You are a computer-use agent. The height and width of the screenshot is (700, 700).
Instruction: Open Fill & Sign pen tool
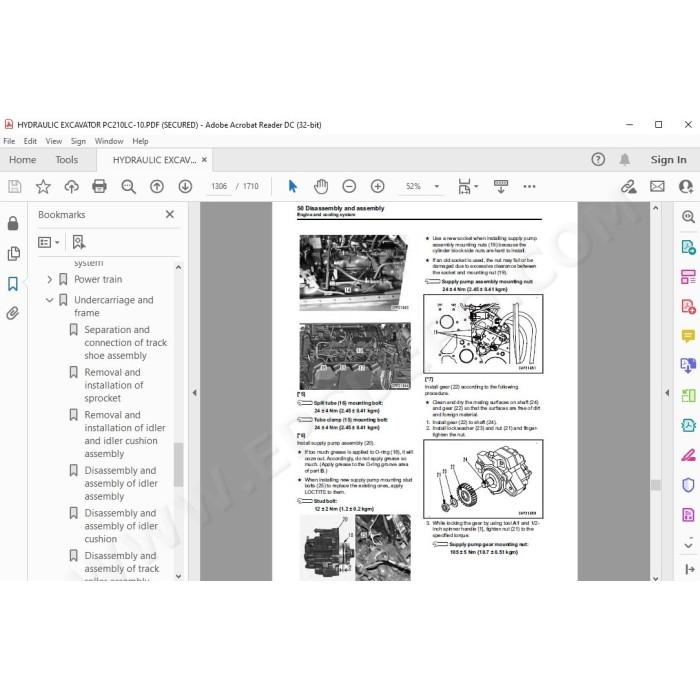click(x=688, y=455)
